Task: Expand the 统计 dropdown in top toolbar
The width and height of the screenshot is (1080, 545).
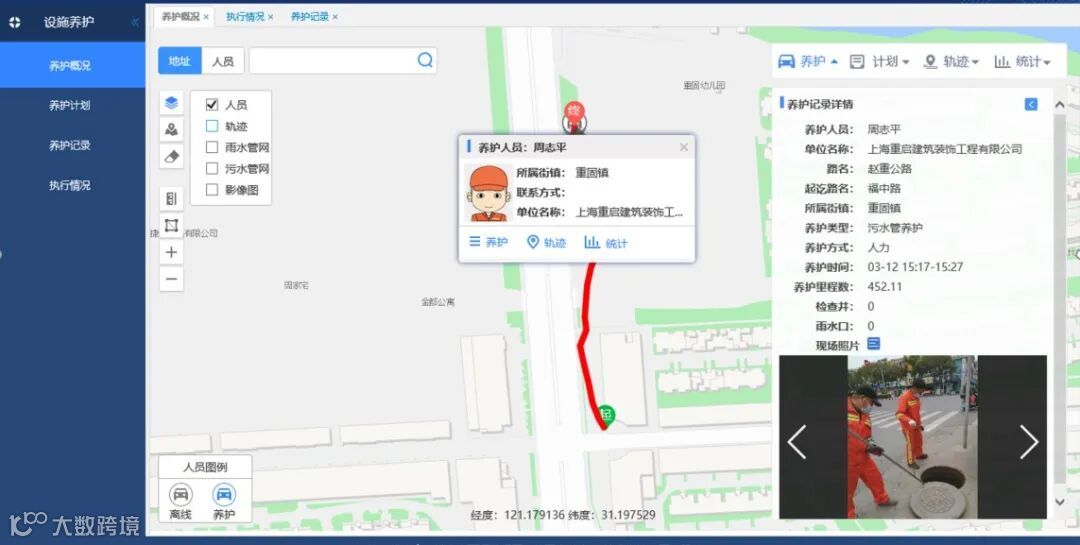Action: tap(1023, 61)
